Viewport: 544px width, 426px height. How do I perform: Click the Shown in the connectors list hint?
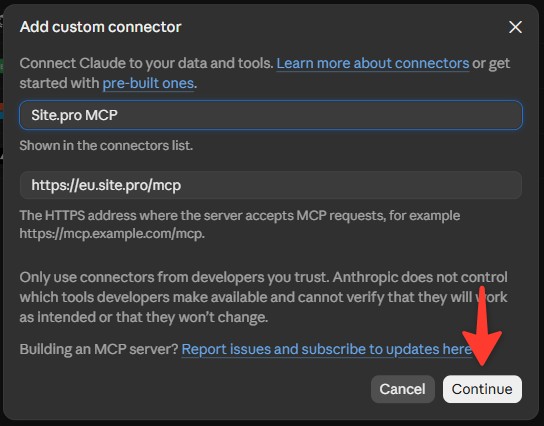[x=106, y=145]
